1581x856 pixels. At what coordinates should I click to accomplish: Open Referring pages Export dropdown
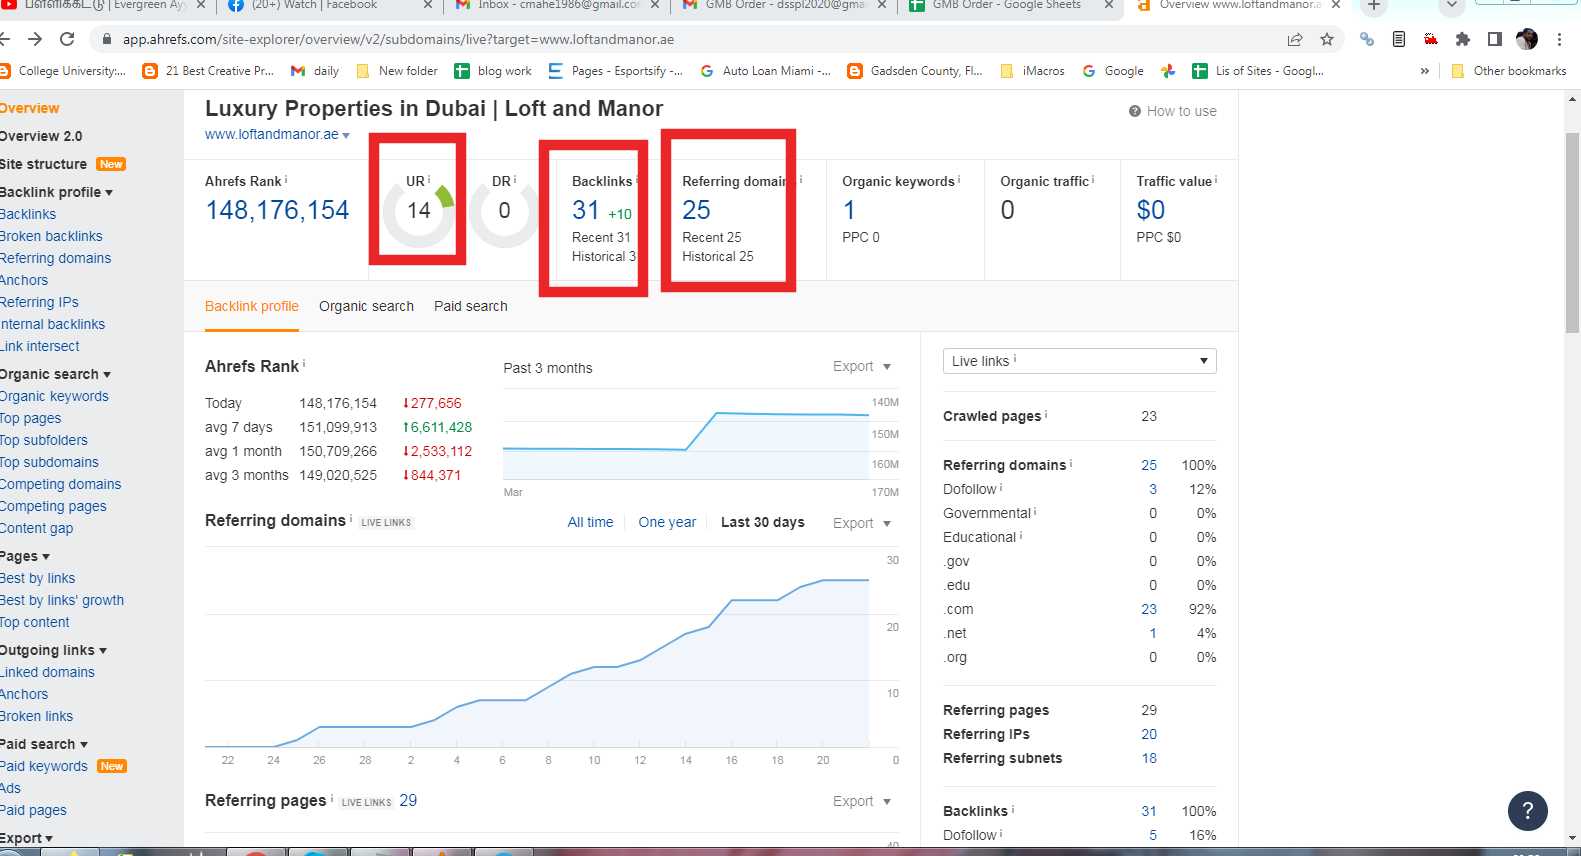(x=861, y=801)
